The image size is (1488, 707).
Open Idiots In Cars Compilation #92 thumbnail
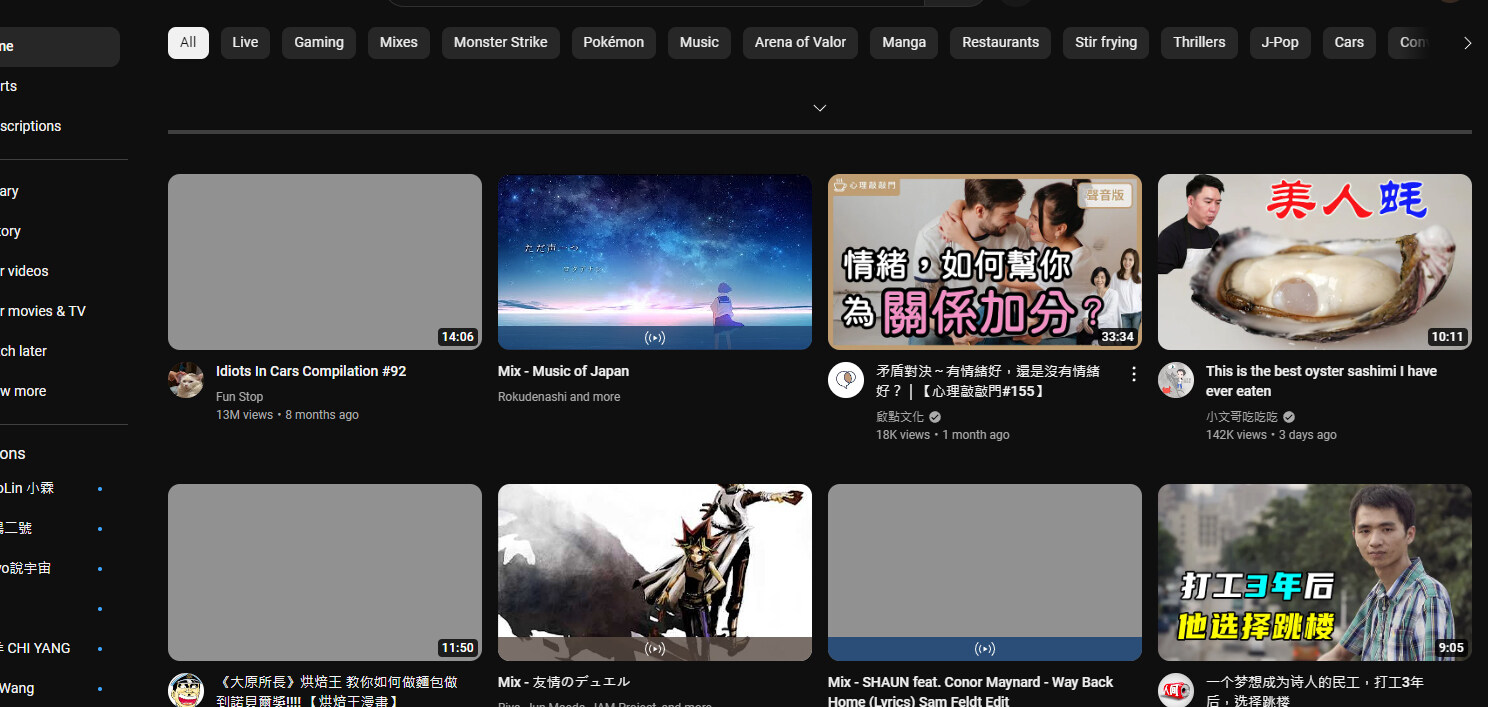[325, 262]
